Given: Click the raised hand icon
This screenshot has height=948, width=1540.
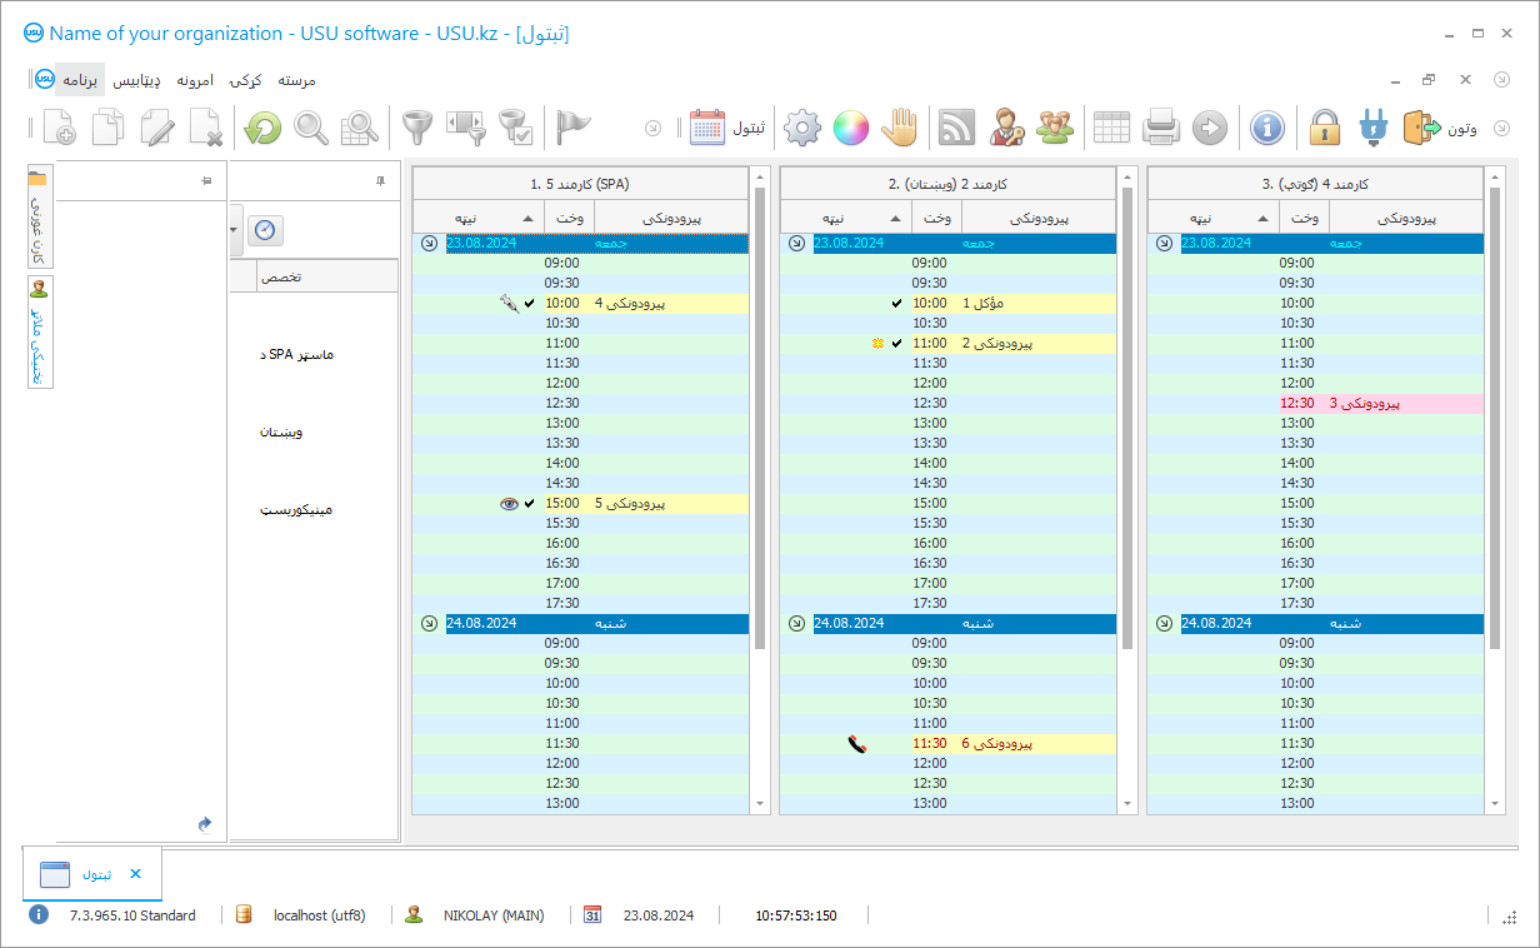Looking at the screenshot, I should 900,128.
